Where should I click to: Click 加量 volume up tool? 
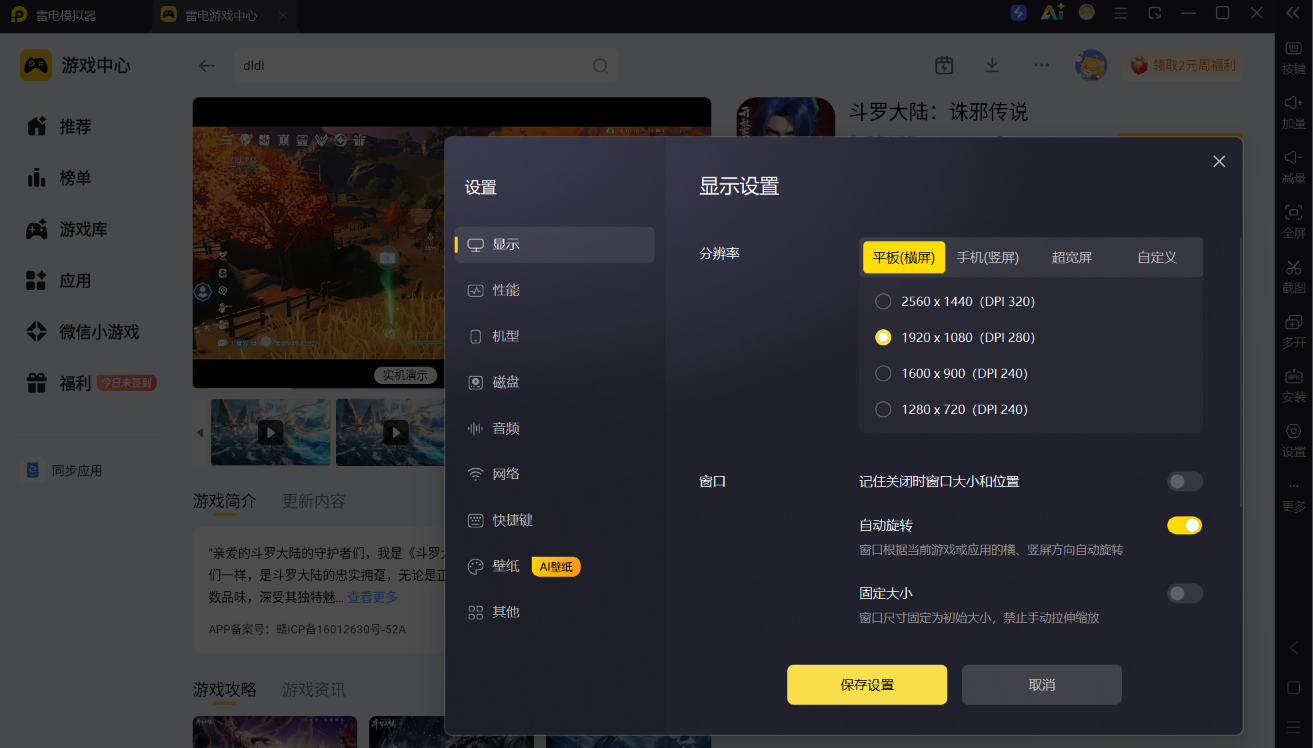[1294, 111]
